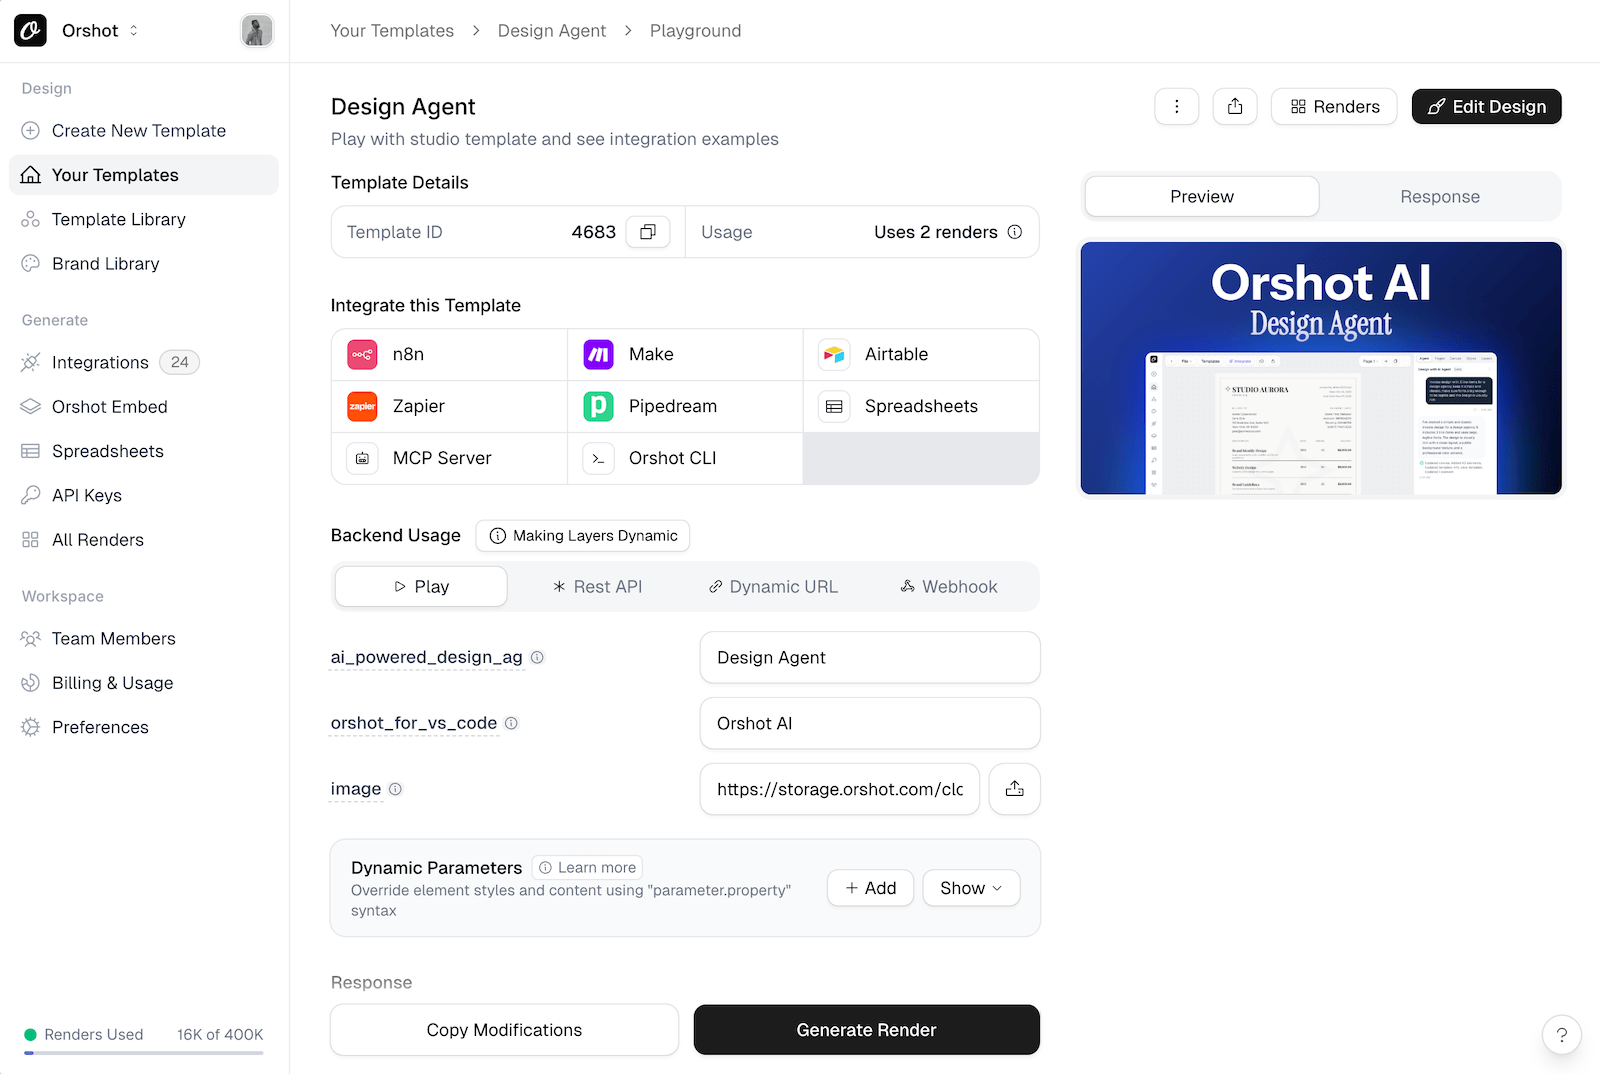This screenshot has height=1074, width=1600.
Task: Open the Show dropdown in Dynamic Parameters
Action: point(970,887)
